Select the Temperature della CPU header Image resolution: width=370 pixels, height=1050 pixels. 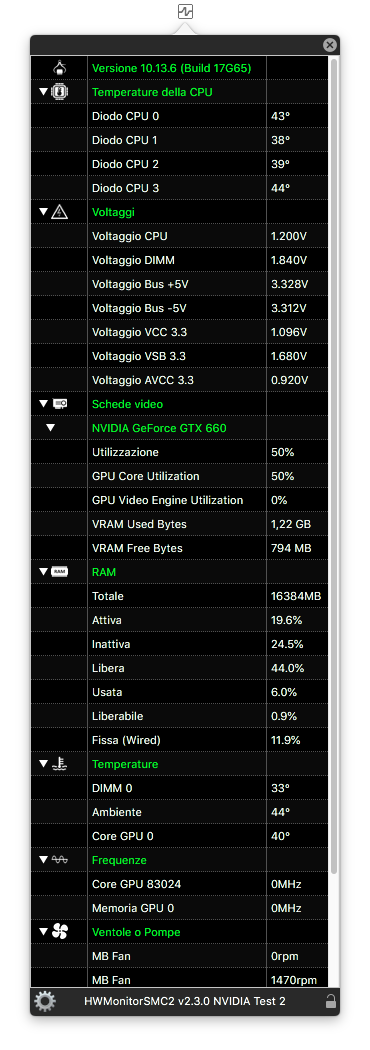180,92
